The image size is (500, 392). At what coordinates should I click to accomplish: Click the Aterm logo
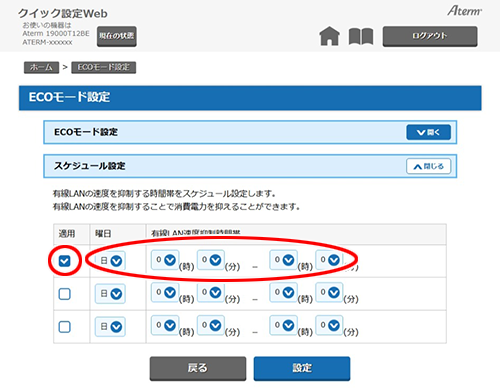click(x=464, y=11)
